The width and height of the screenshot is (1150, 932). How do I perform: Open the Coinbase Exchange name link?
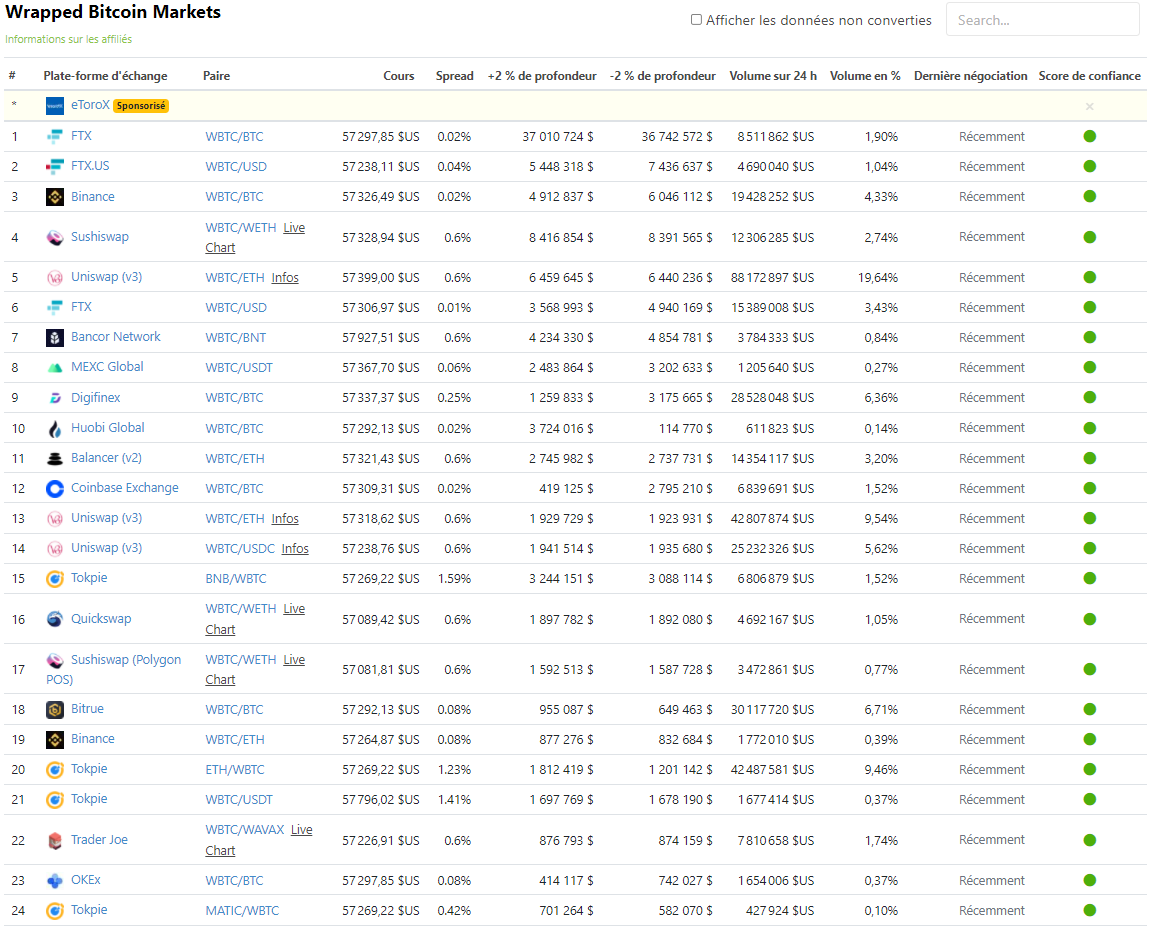125,488
